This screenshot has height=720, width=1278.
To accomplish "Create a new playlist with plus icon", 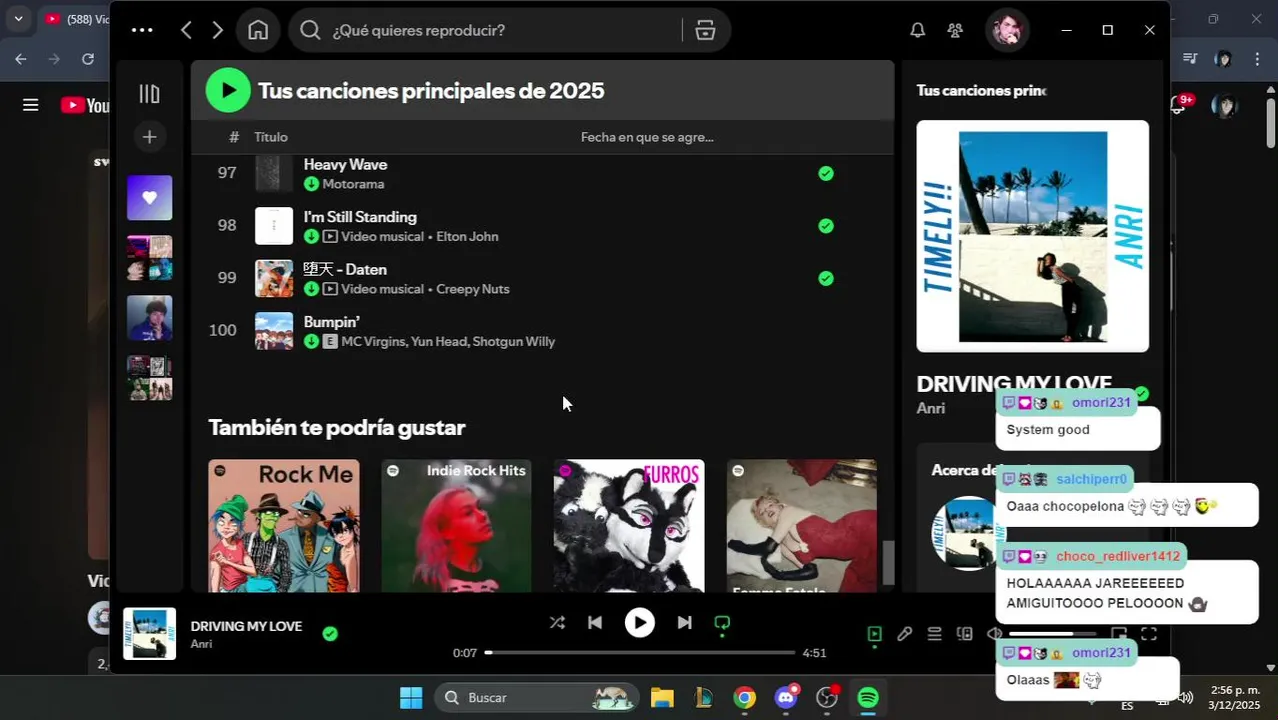I will [149, 137].
